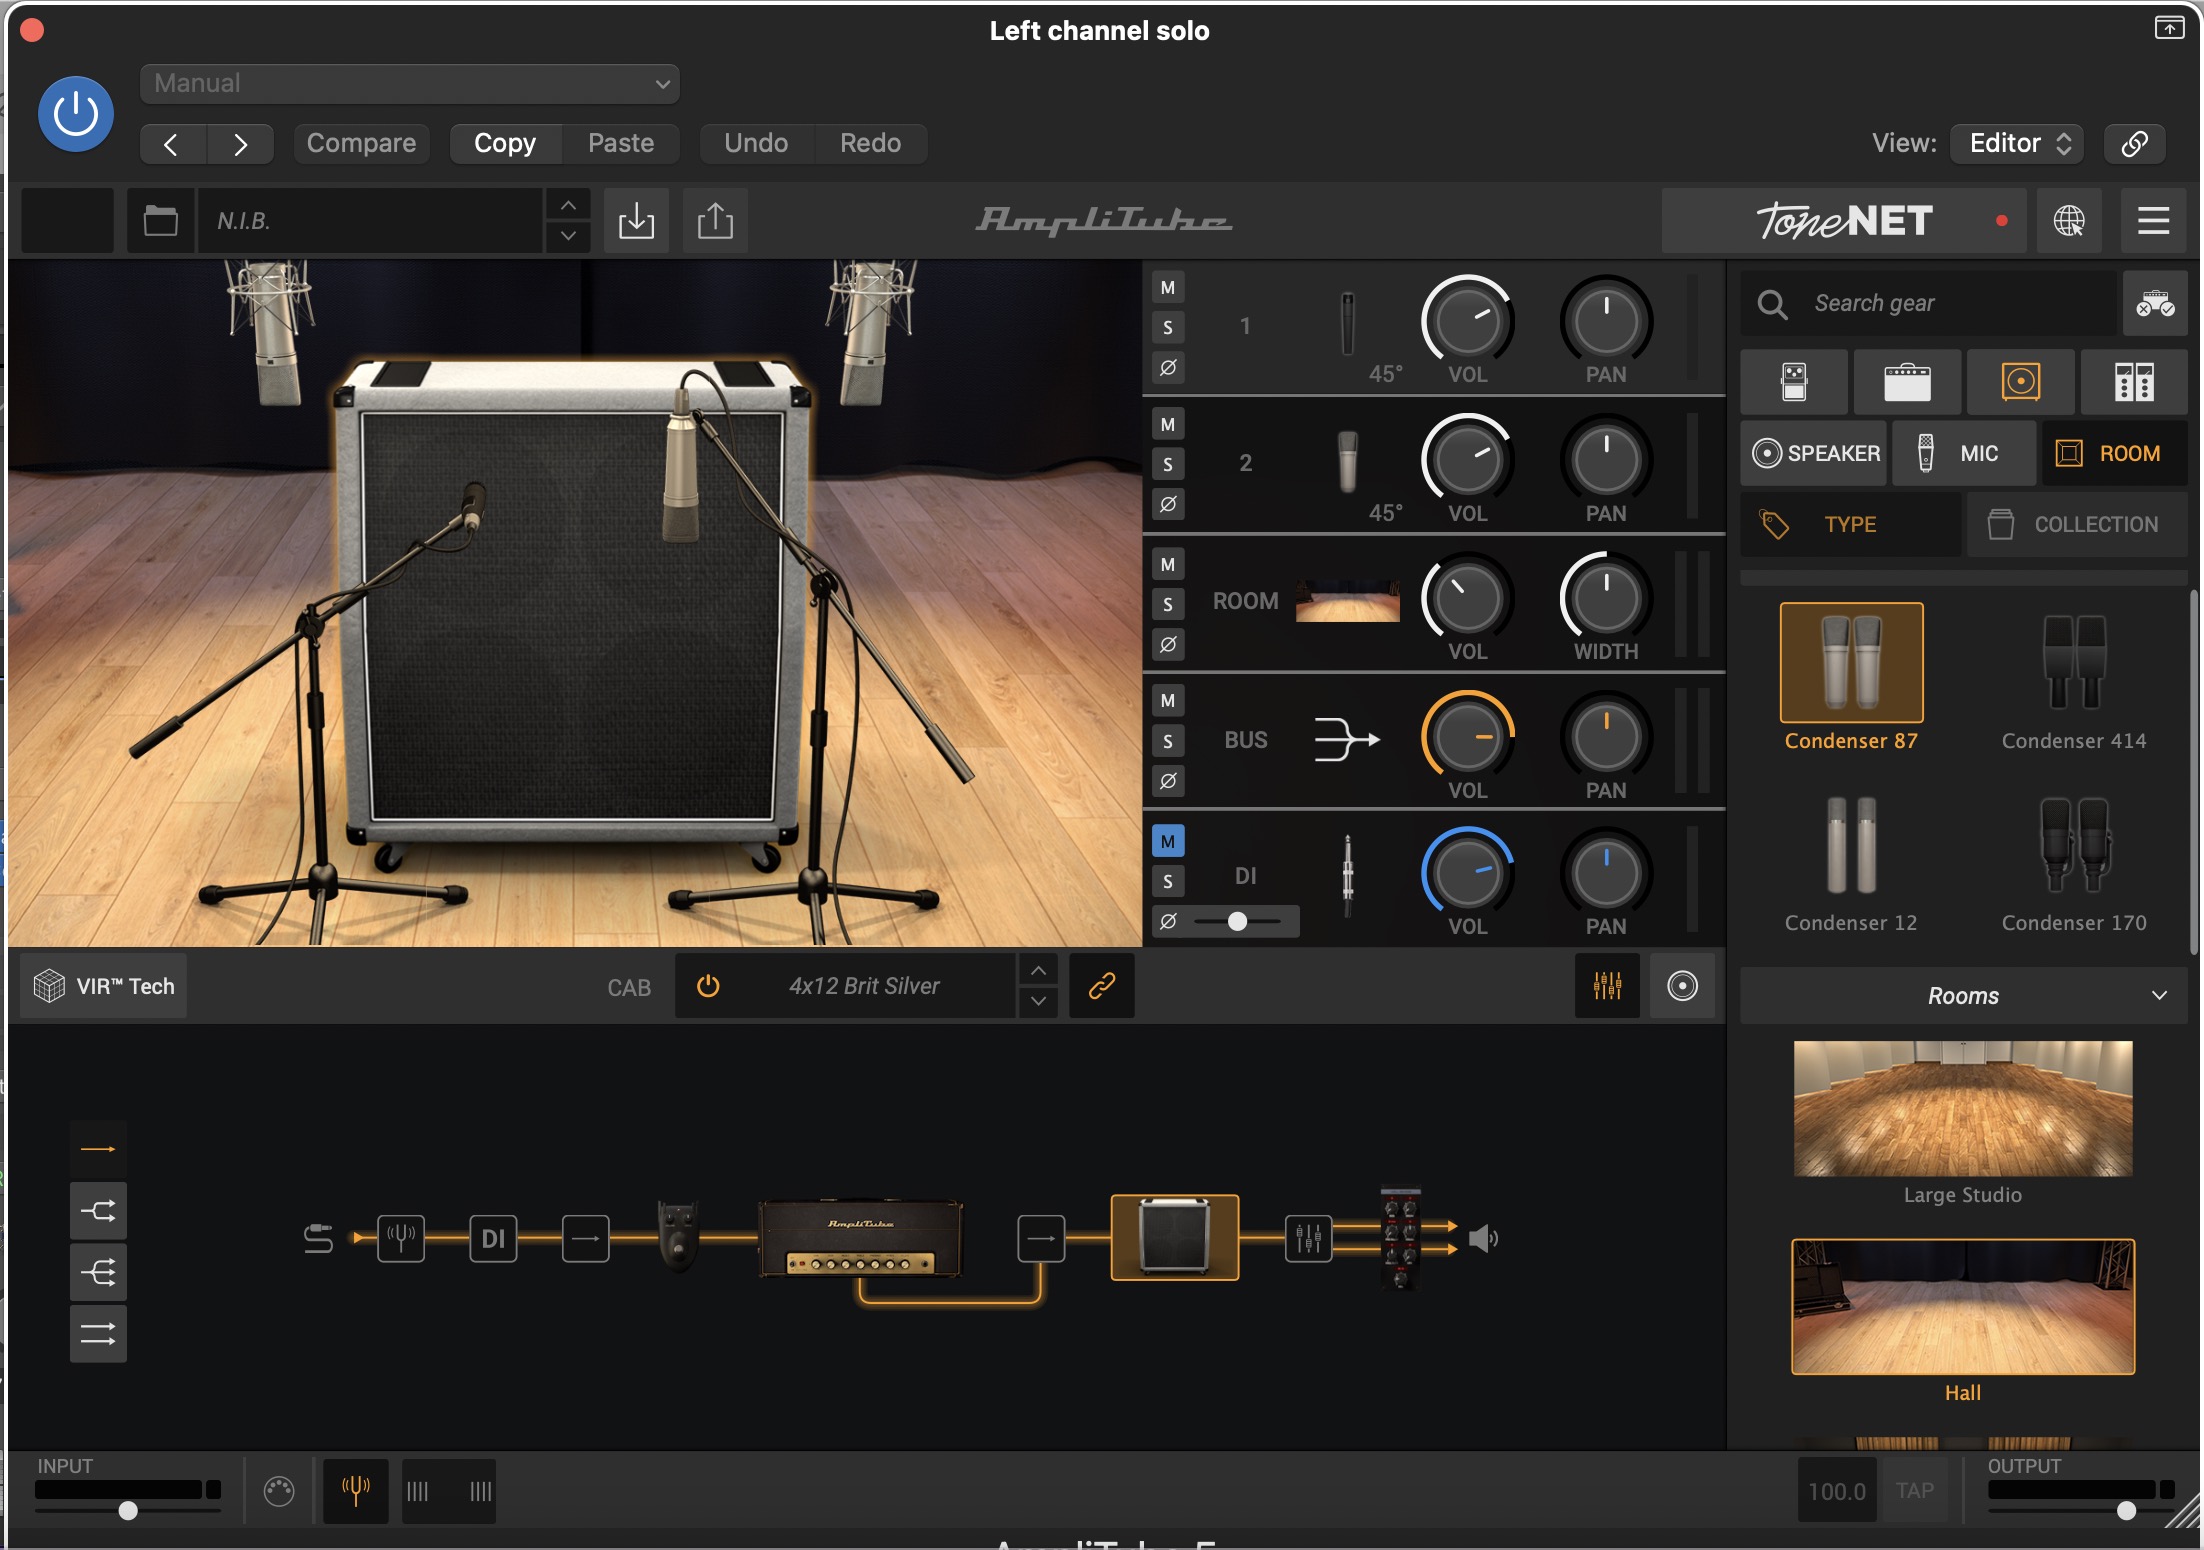Open the speaker selection view icon
2204x1550 pixels.
1682,986
